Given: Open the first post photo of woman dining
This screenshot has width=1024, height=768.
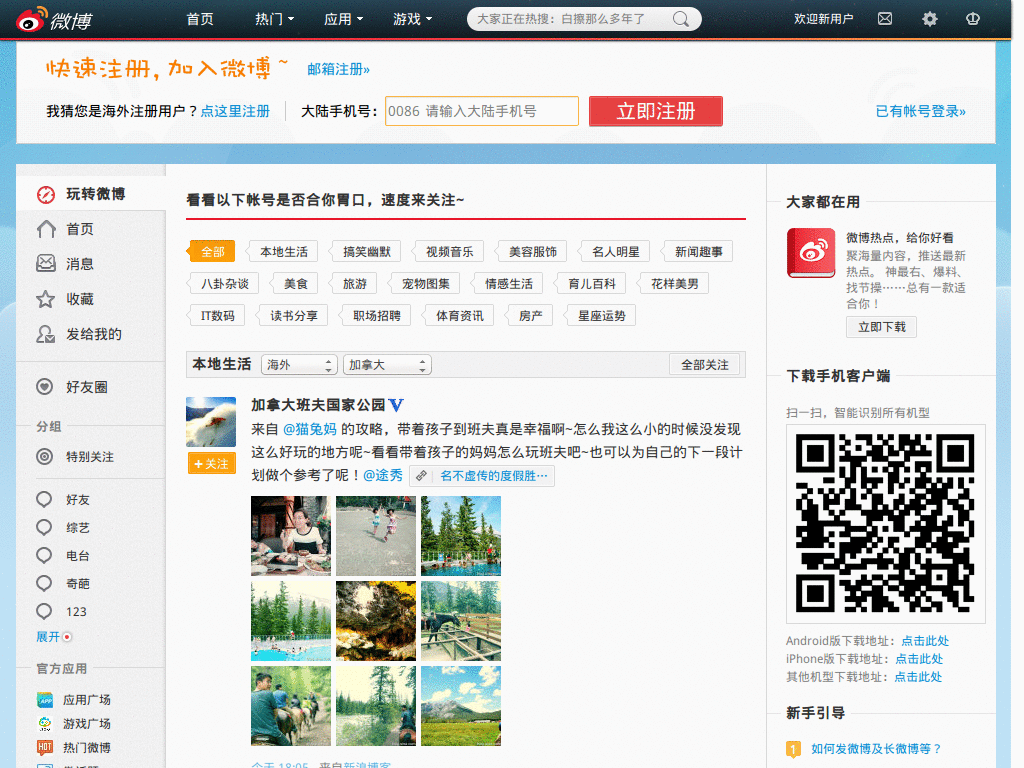Looking at the screenshot, I should point(291,536).
